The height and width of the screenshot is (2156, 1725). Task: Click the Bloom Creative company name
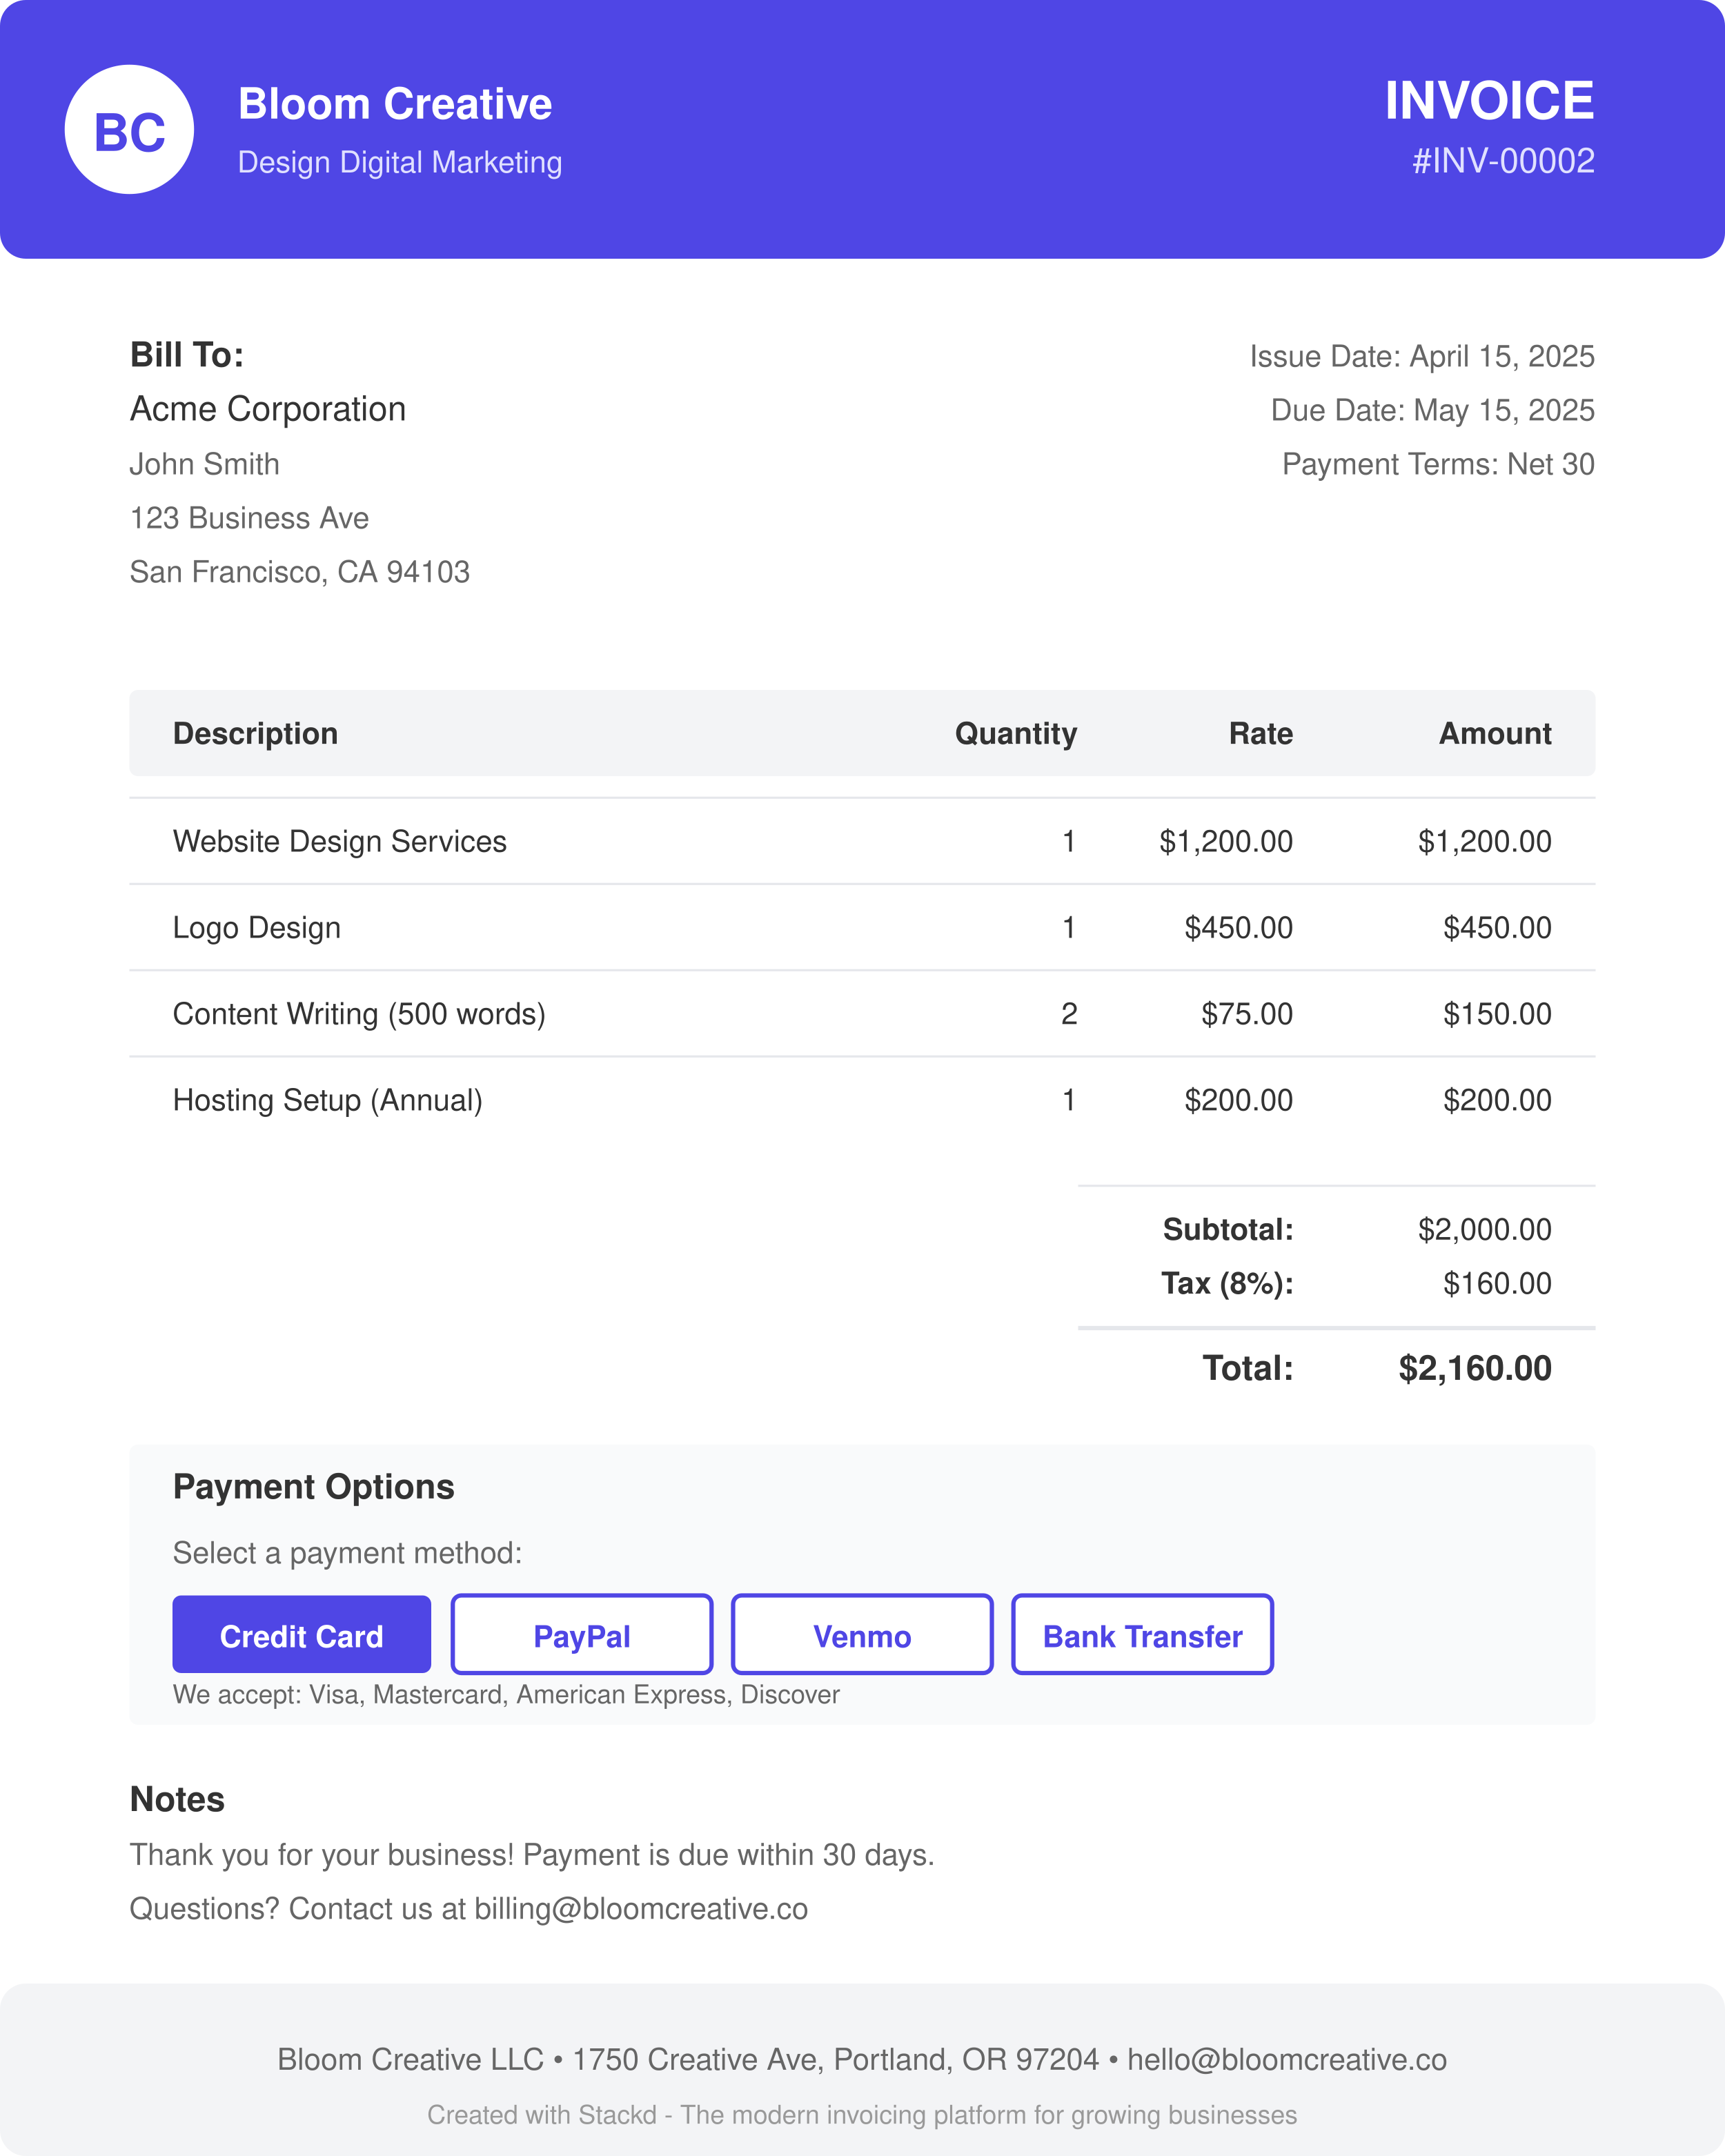point(395,104)
